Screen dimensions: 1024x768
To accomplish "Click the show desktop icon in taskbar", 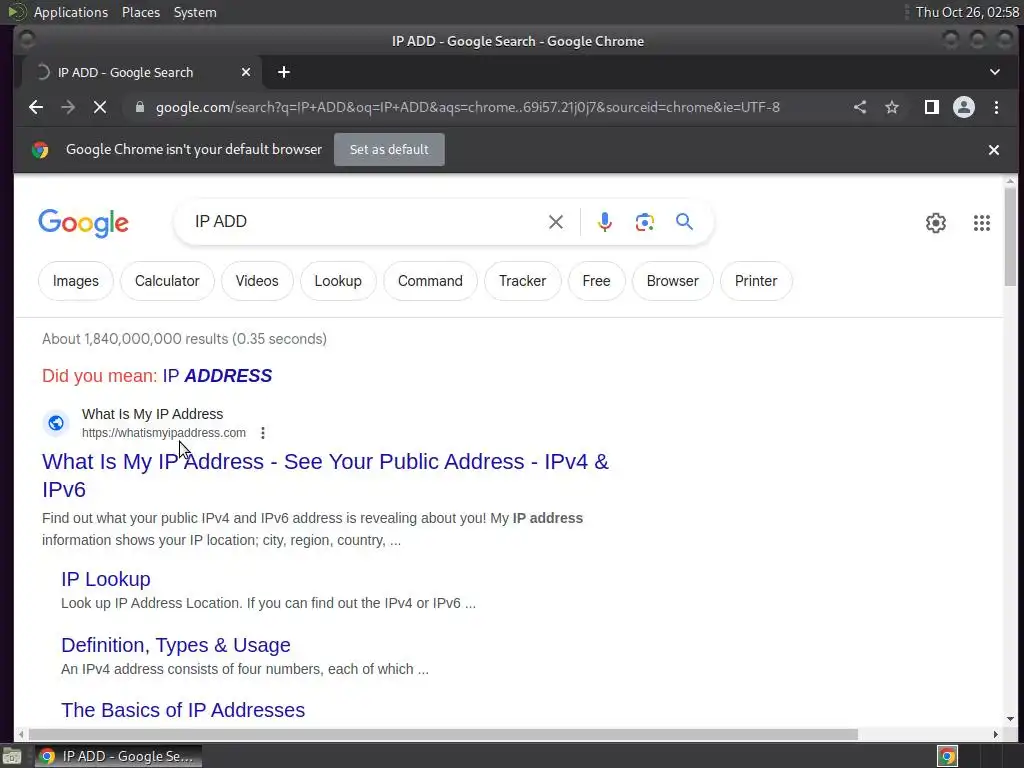I will click(12, 756).
